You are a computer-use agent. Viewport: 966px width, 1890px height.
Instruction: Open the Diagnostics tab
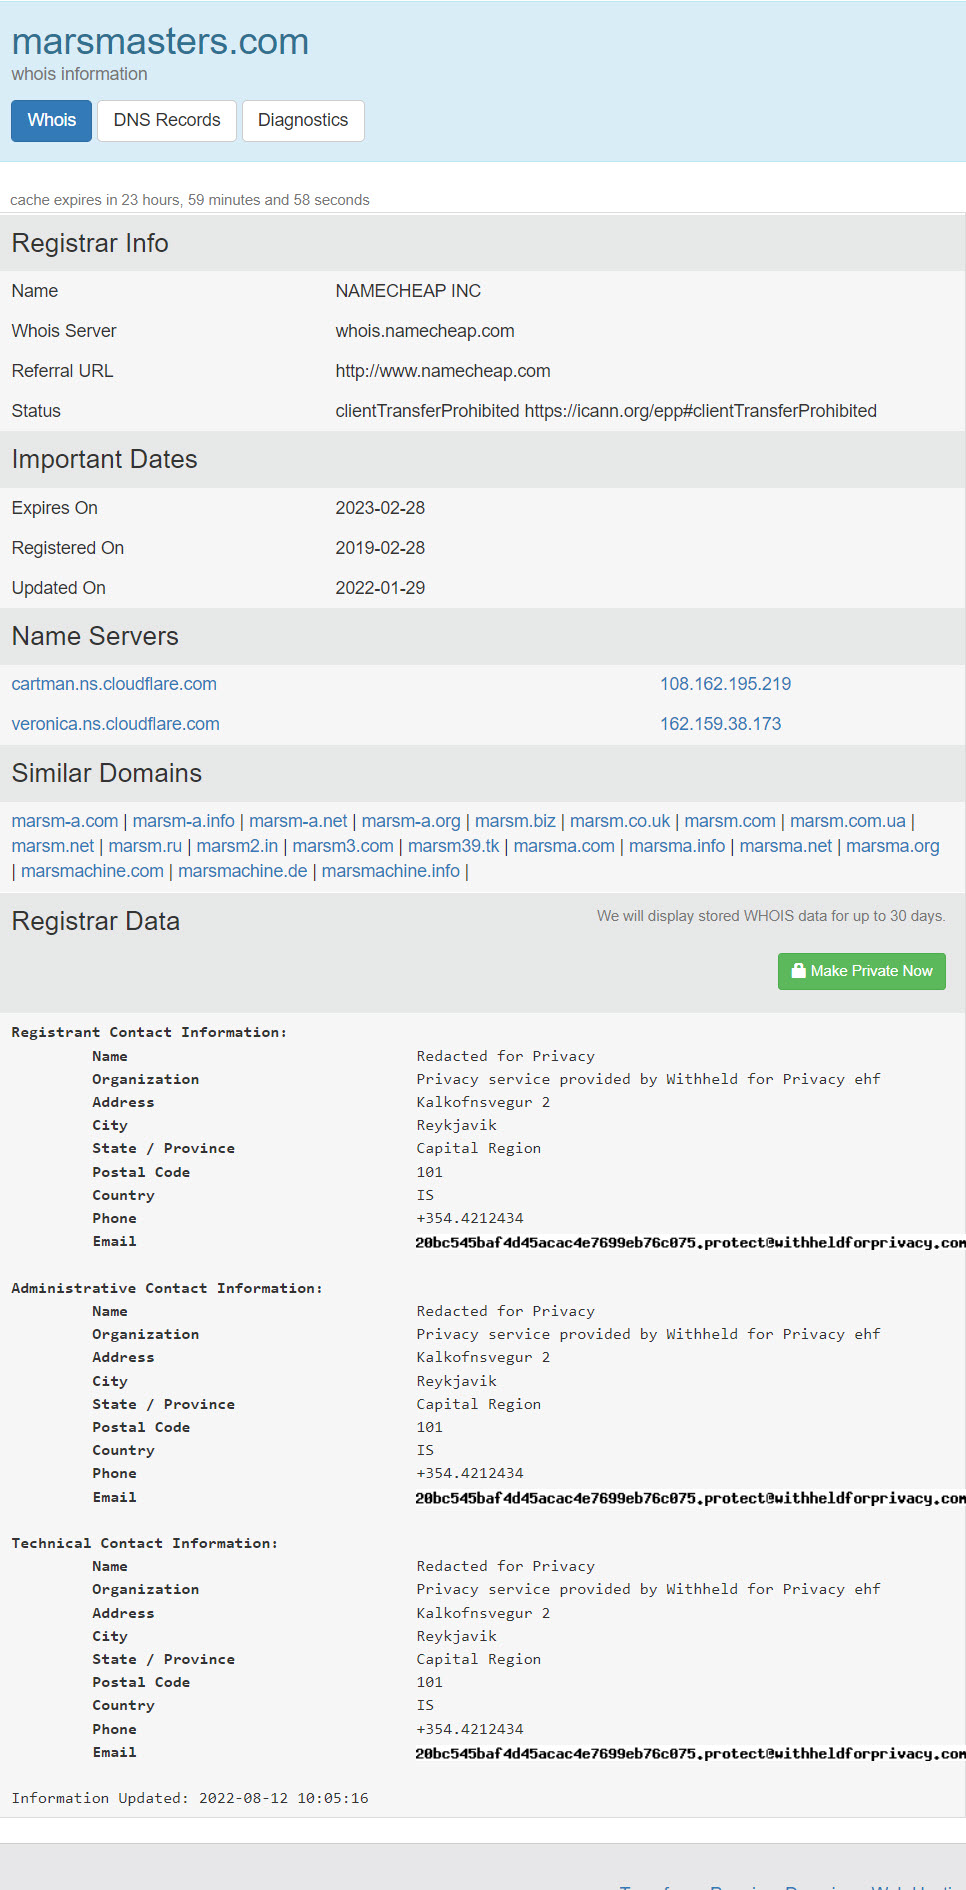click(303, 120)
